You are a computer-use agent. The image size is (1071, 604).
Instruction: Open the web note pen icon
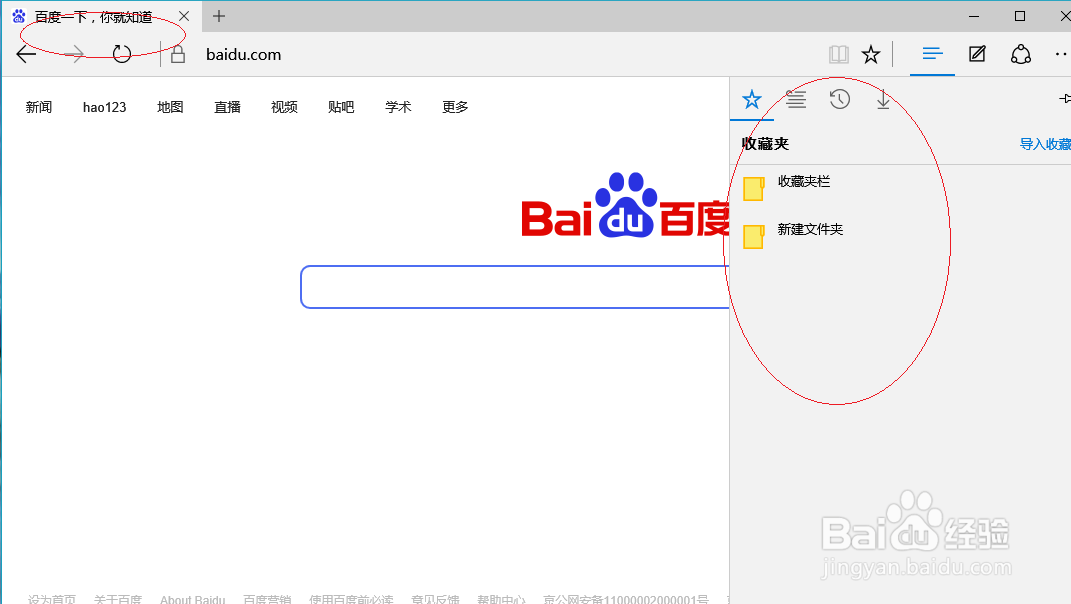tap(977, 54)
